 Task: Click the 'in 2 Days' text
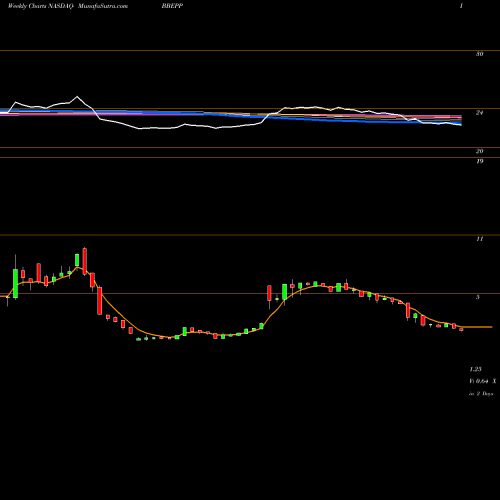coord(481,394)
